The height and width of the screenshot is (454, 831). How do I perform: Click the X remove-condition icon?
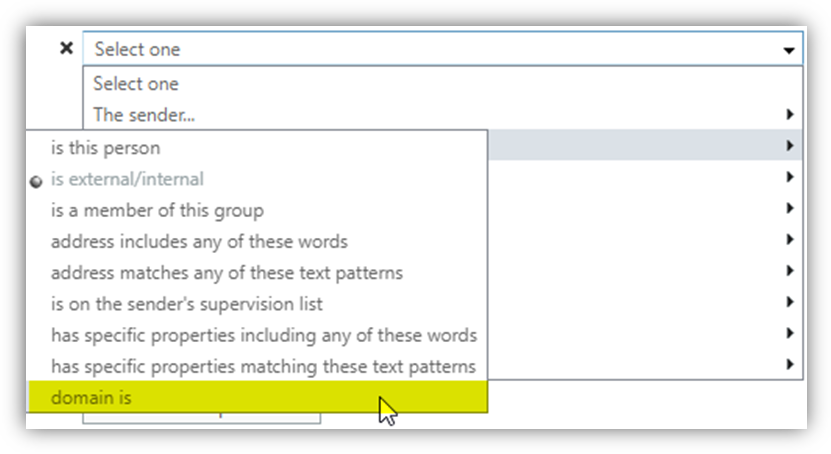[66, 48]
